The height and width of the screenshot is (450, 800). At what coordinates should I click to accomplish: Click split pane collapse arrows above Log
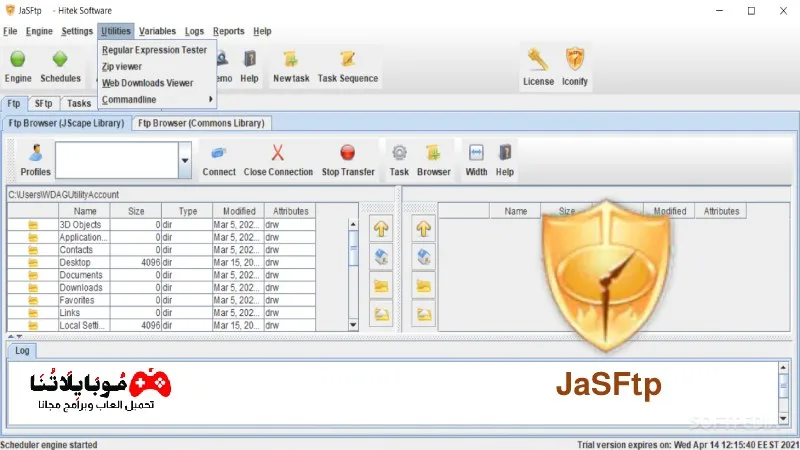pos(15,337)
